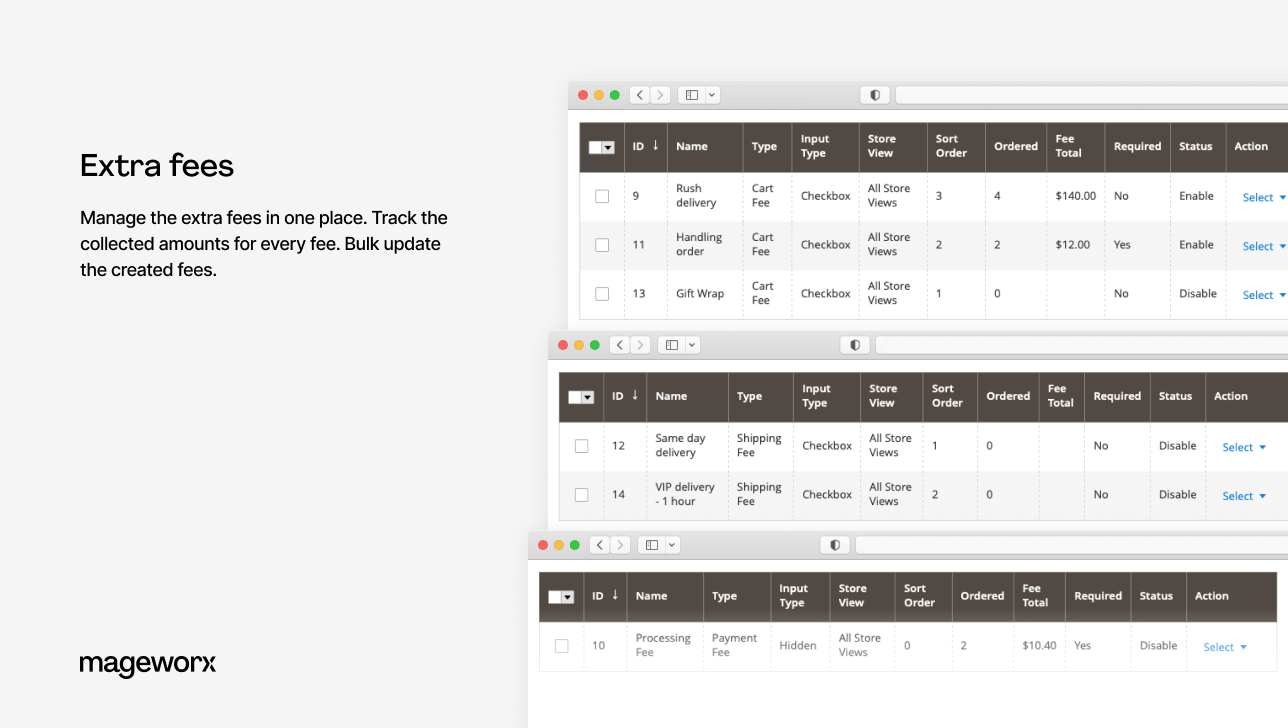Click the mageworx logo

pos(148,664)
